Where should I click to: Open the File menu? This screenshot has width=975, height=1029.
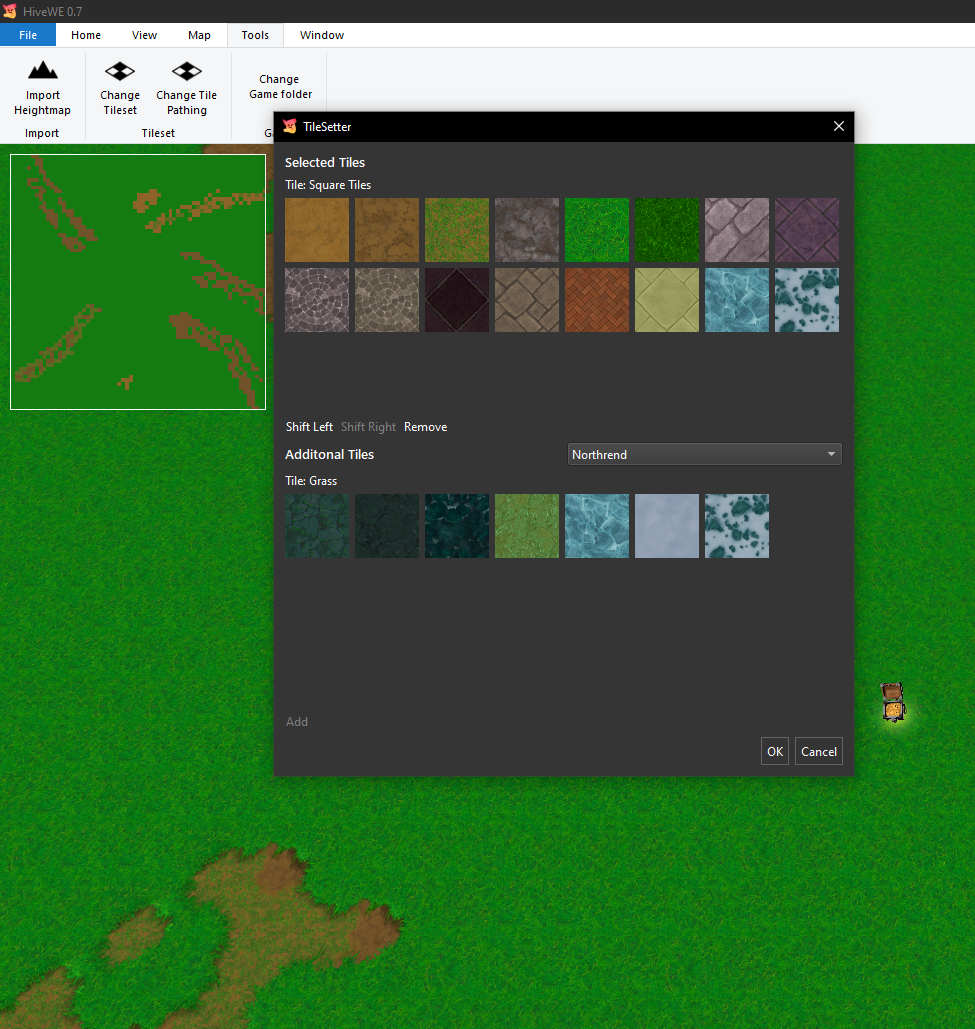pyautogui.click(x=28, y=35)
